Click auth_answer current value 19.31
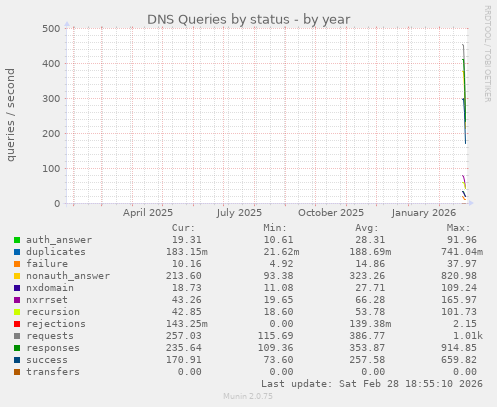Image resolution: width=497 pixels, height=407 pixels. coord(187,240)
